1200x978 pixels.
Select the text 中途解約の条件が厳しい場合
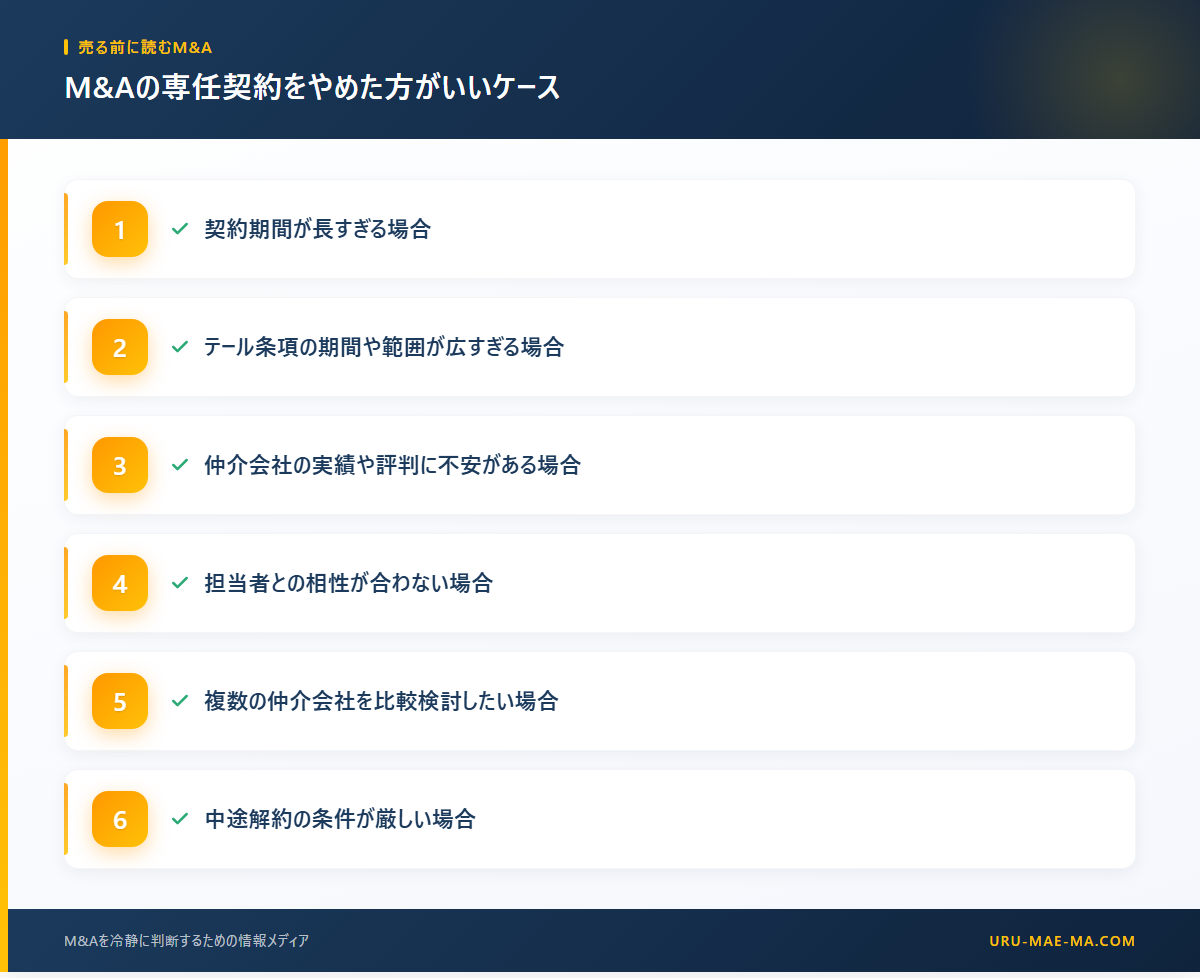coord(340,819)
